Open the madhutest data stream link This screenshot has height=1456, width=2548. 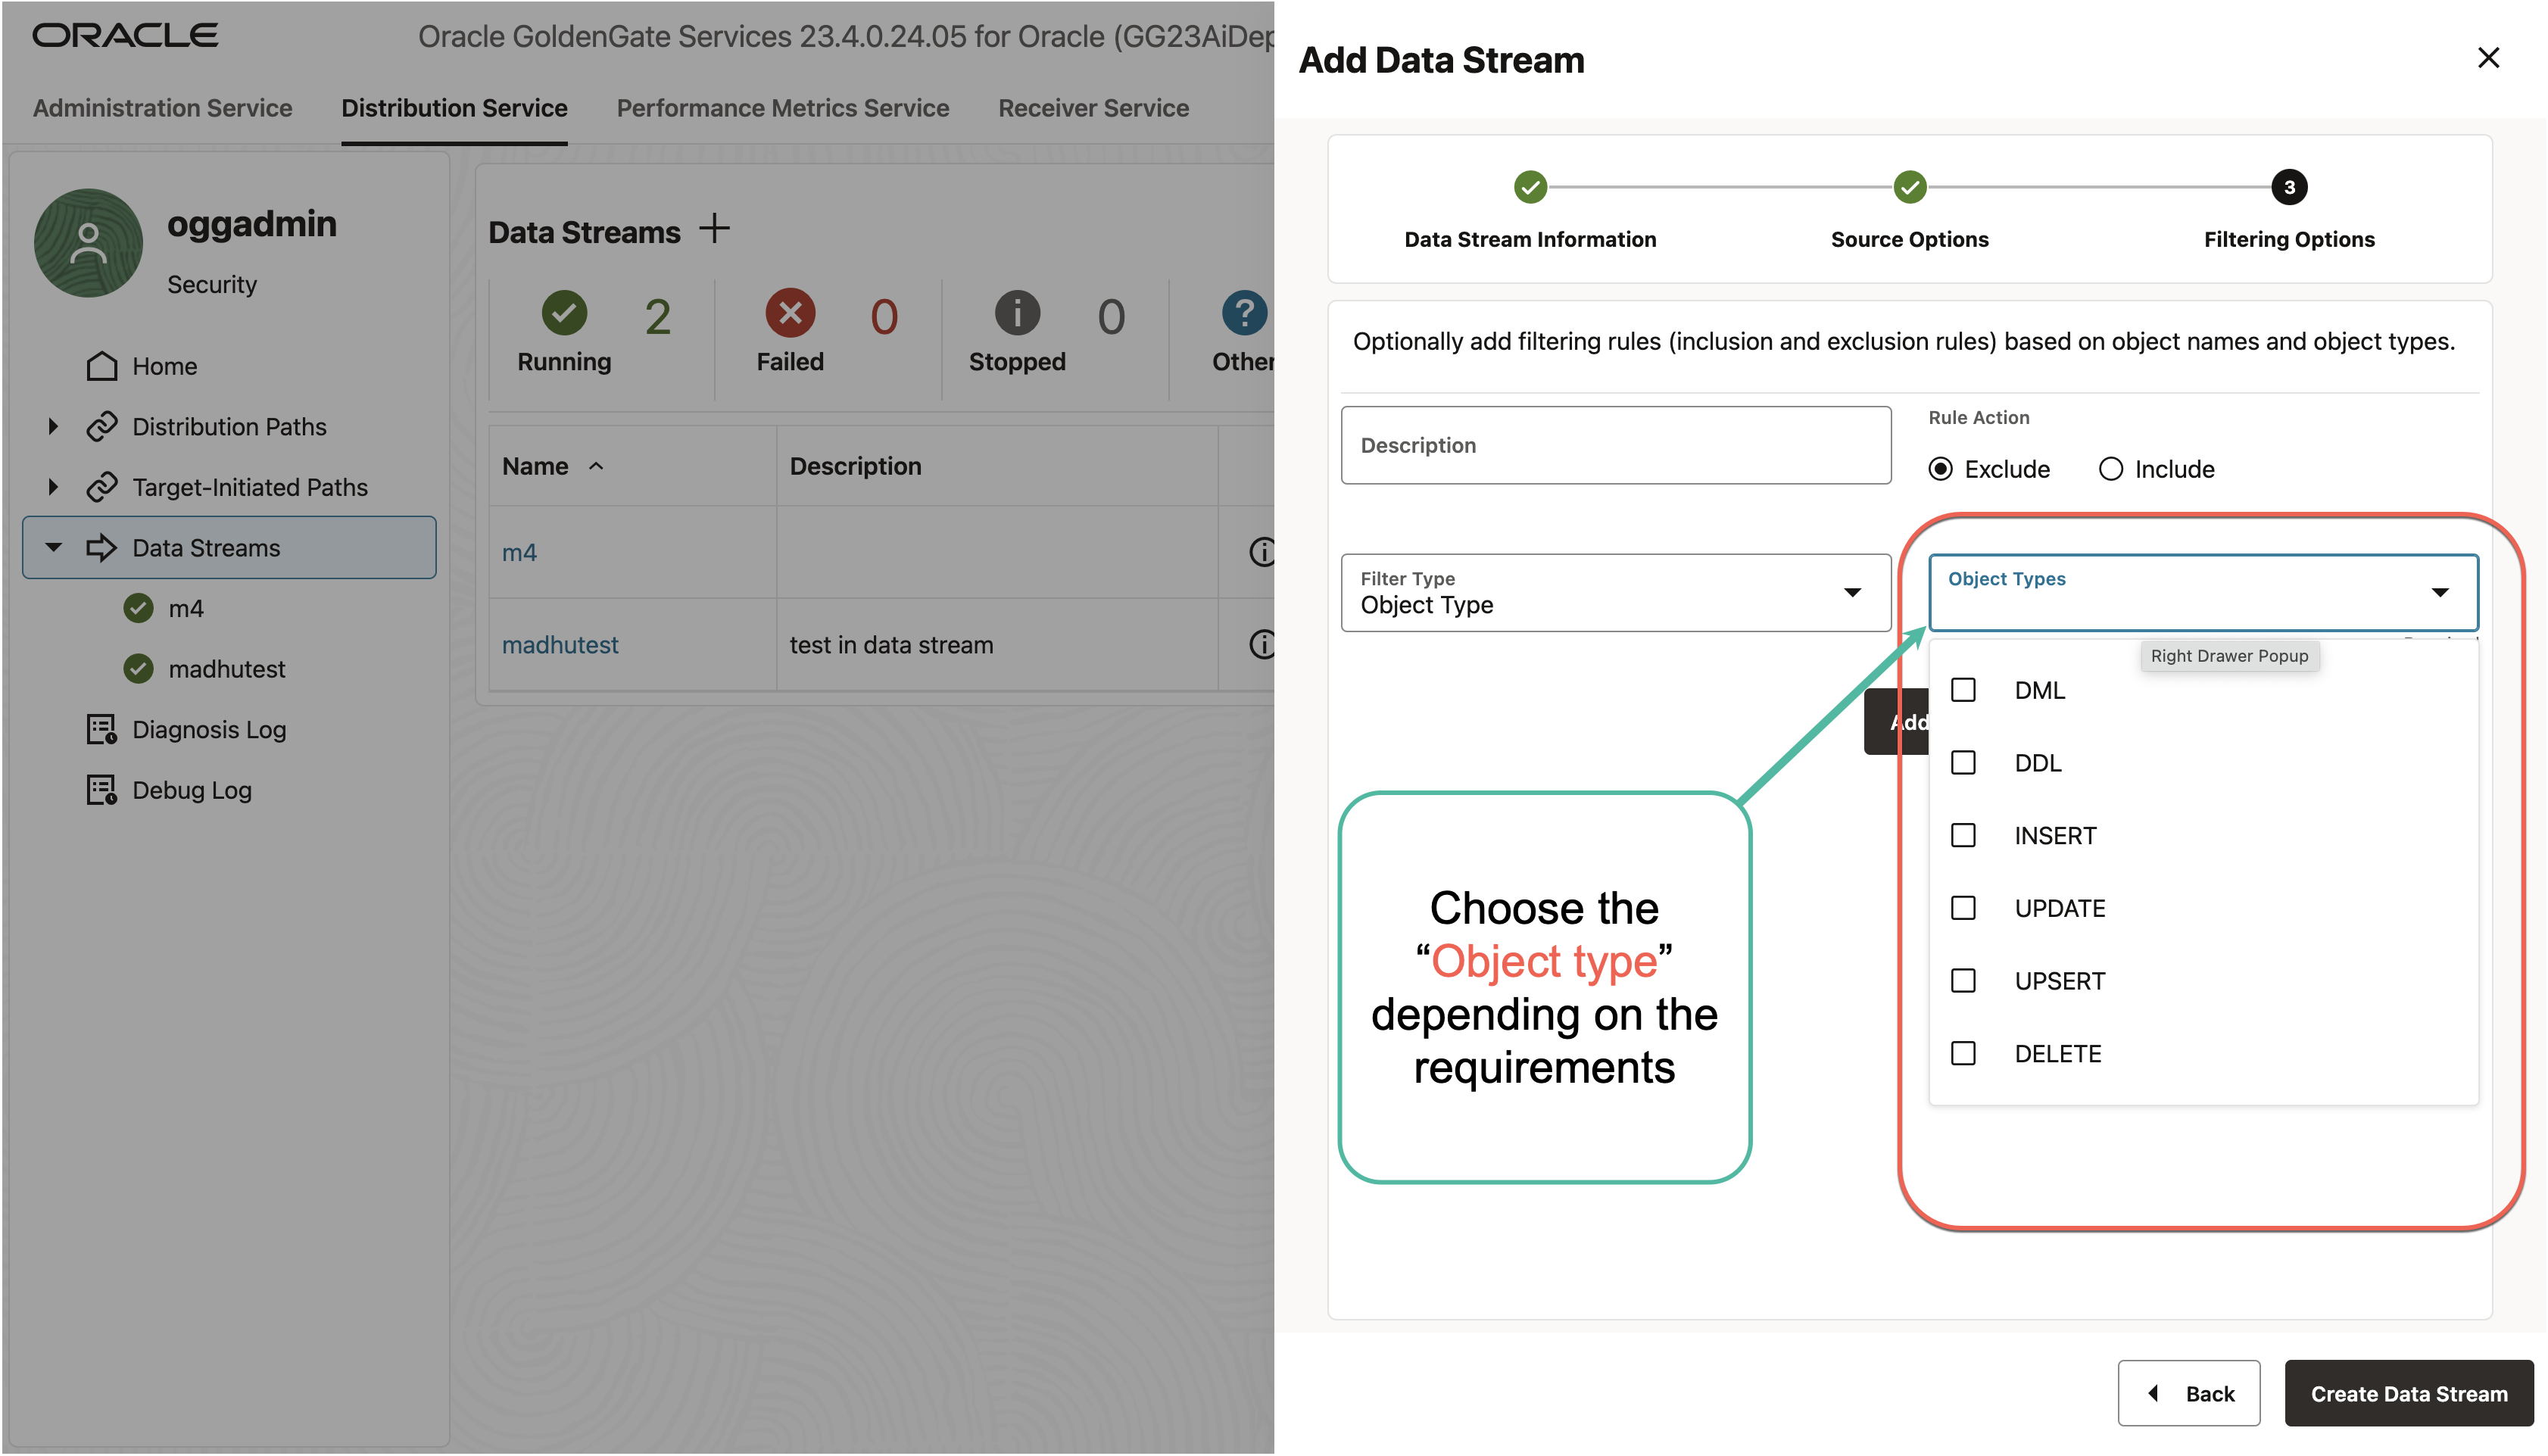click(x=560, y=644)
